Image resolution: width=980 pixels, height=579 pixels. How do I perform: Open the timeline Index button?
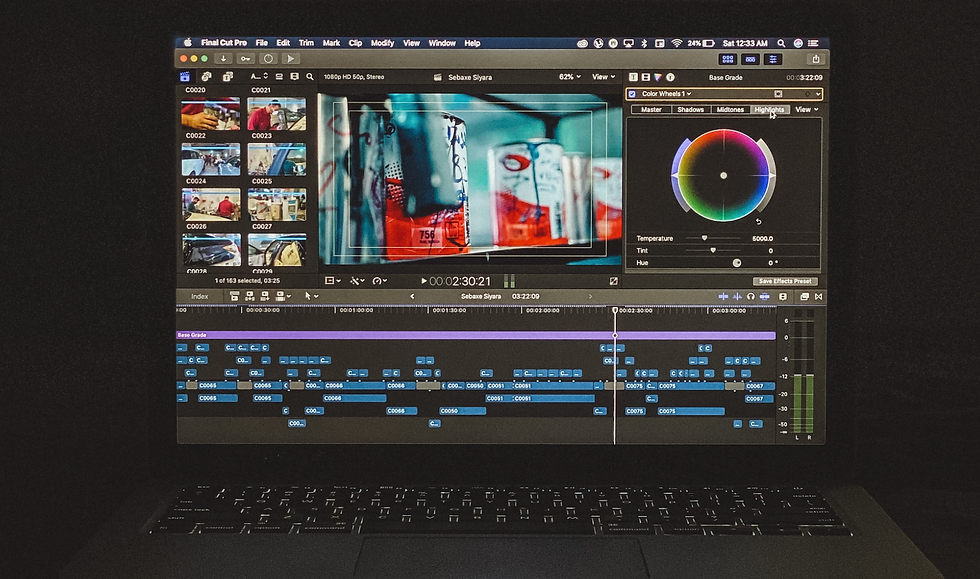tap(199, 296)
